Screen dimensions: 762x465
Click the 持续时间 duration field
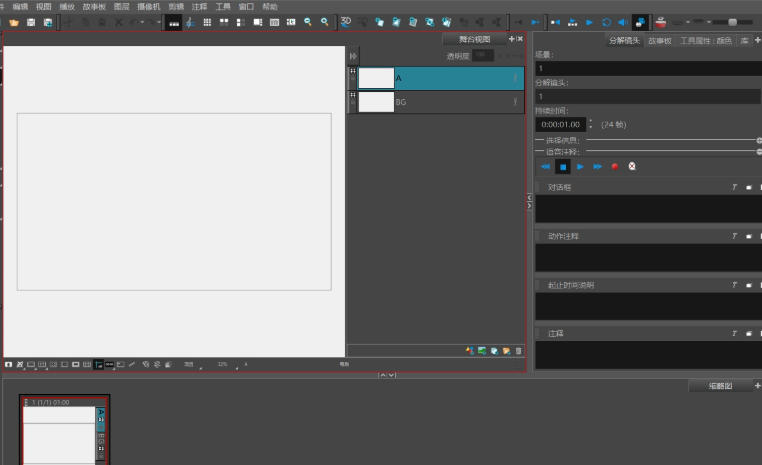pos(560,124)
